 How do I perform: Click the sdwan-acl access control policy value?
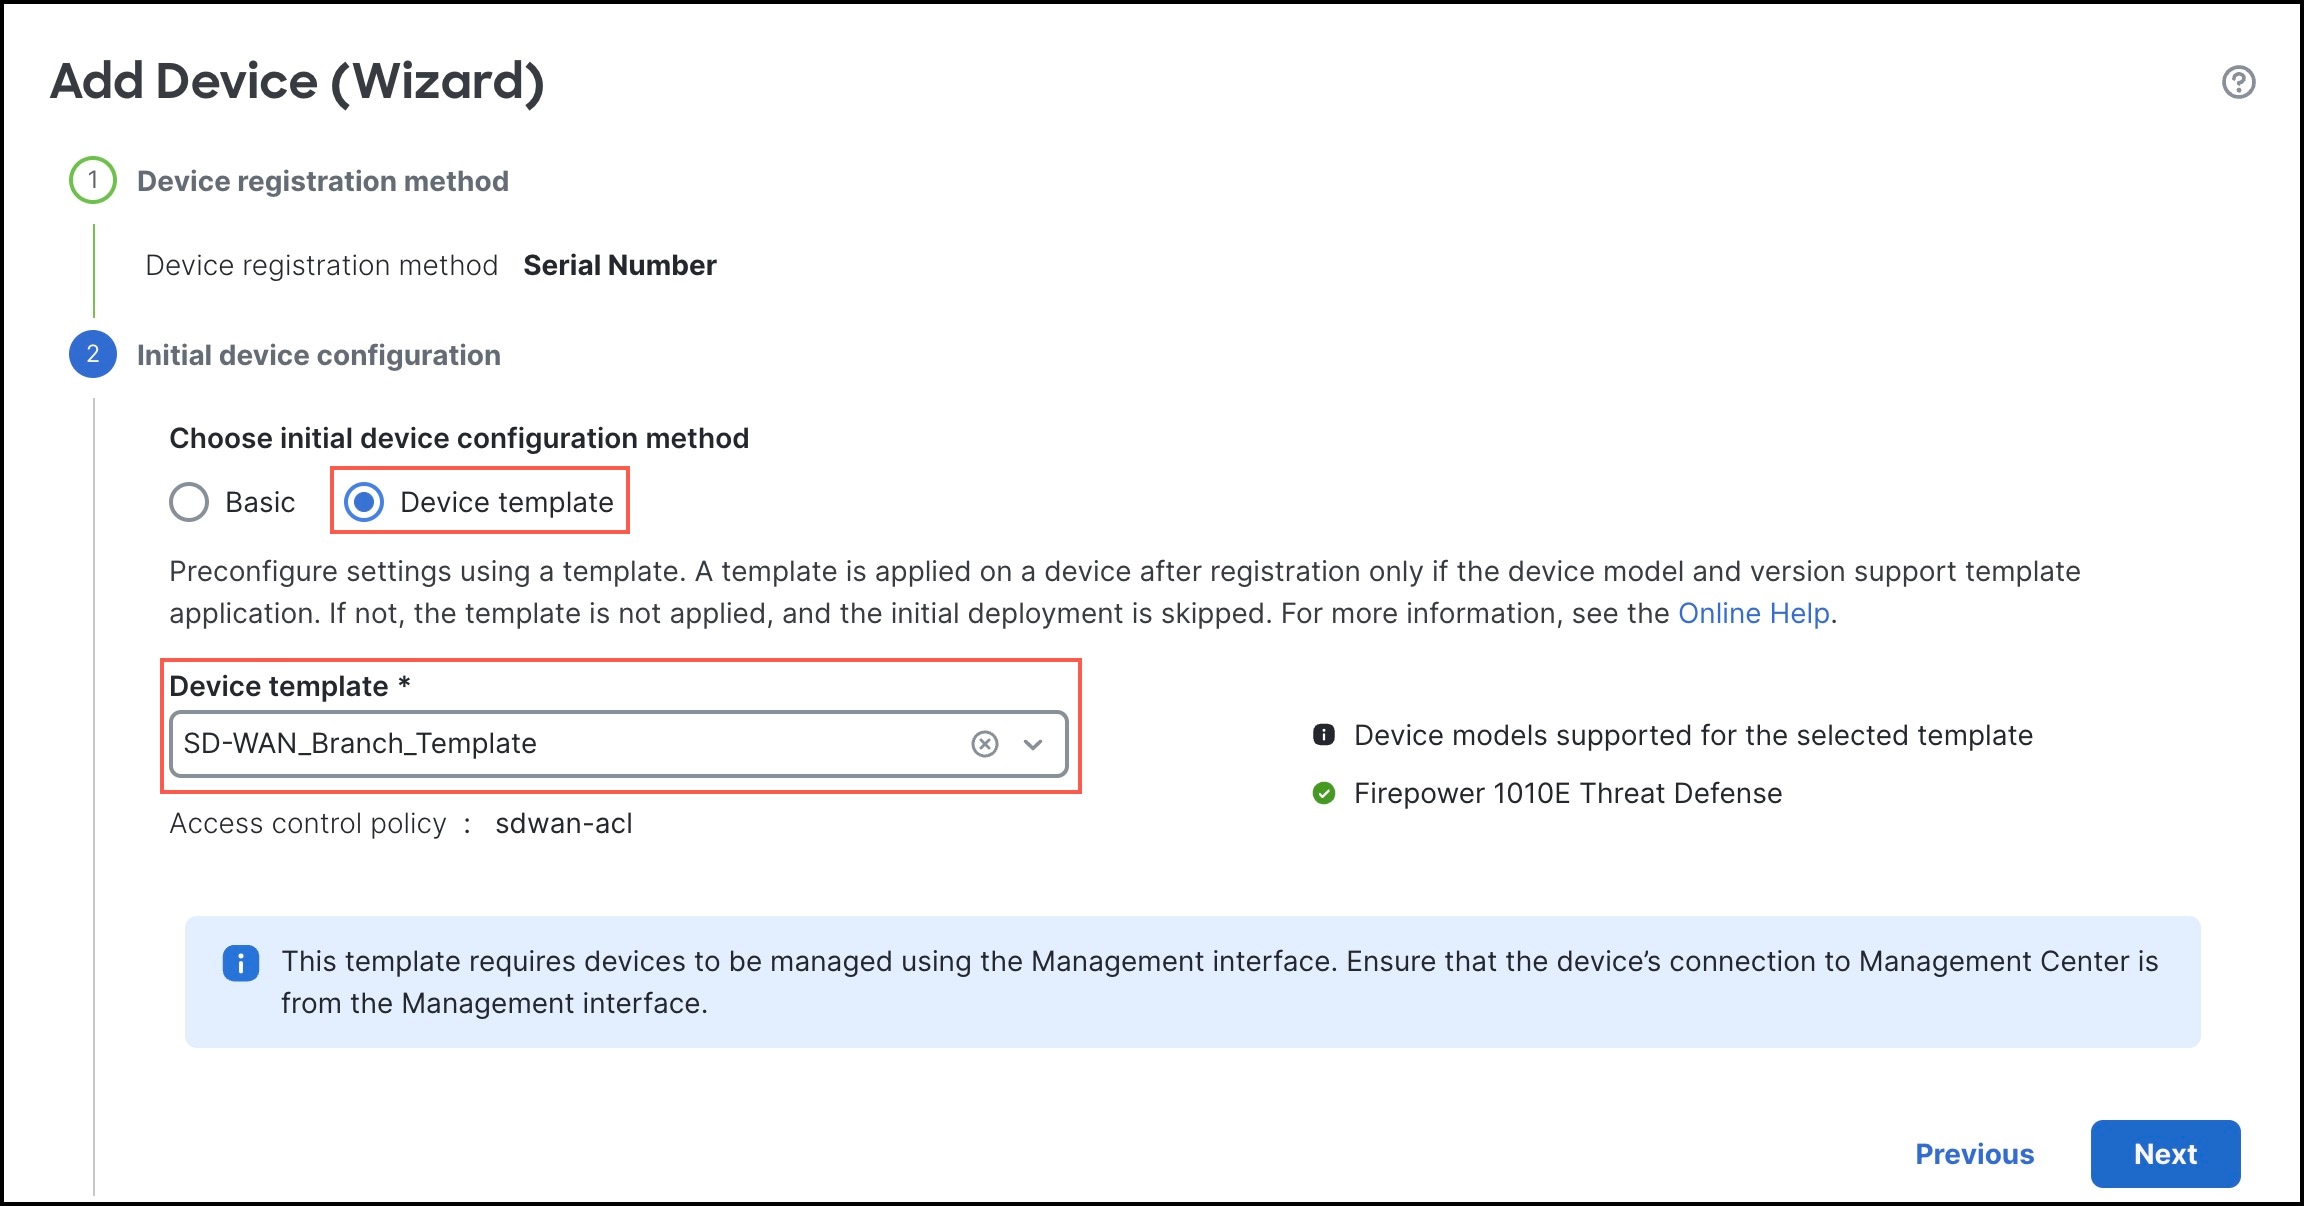click(565, 823)
